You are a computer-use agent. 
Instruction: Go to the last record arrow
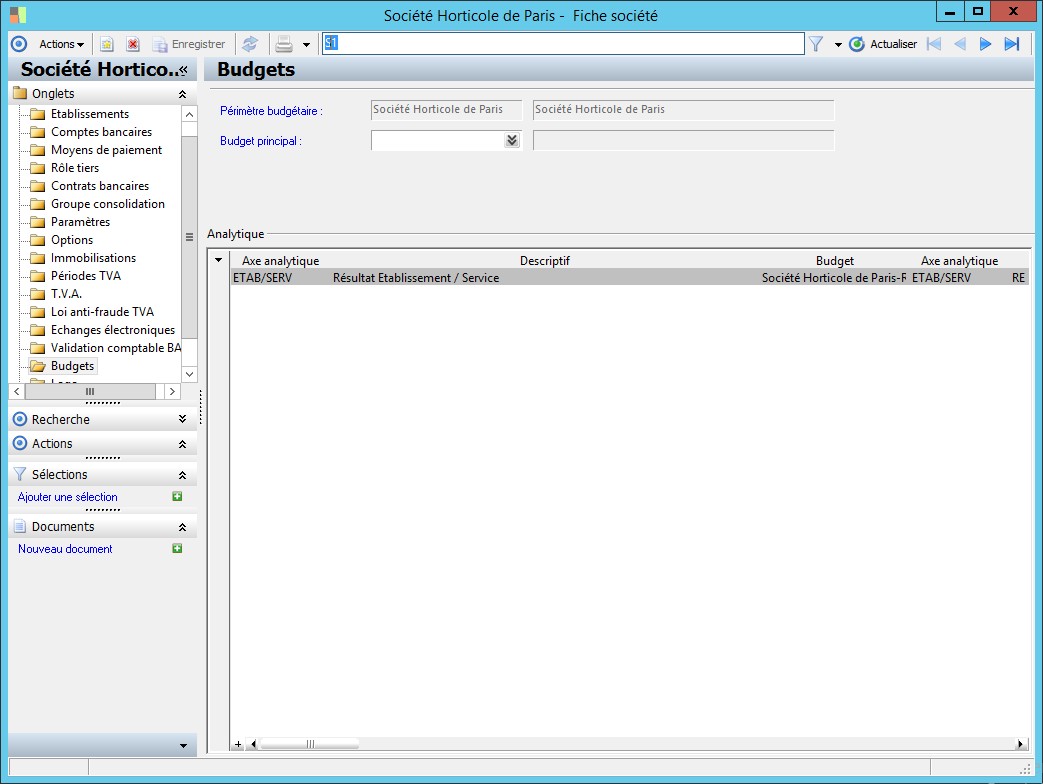click(x=1012, y=44)
